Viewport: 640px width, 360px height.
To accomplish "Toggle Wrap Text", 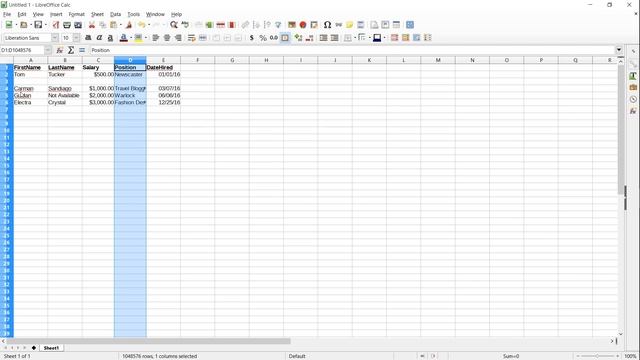I will pos(191,38).
